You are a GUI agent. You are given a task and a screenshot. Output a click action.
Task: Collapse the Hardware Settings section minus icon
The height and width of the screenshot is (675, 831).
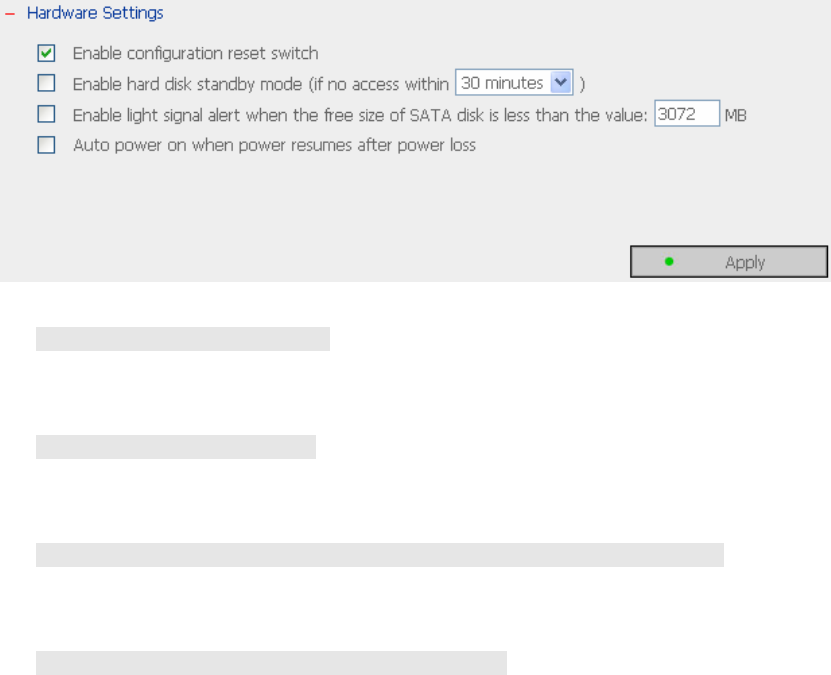pos(10,15)
